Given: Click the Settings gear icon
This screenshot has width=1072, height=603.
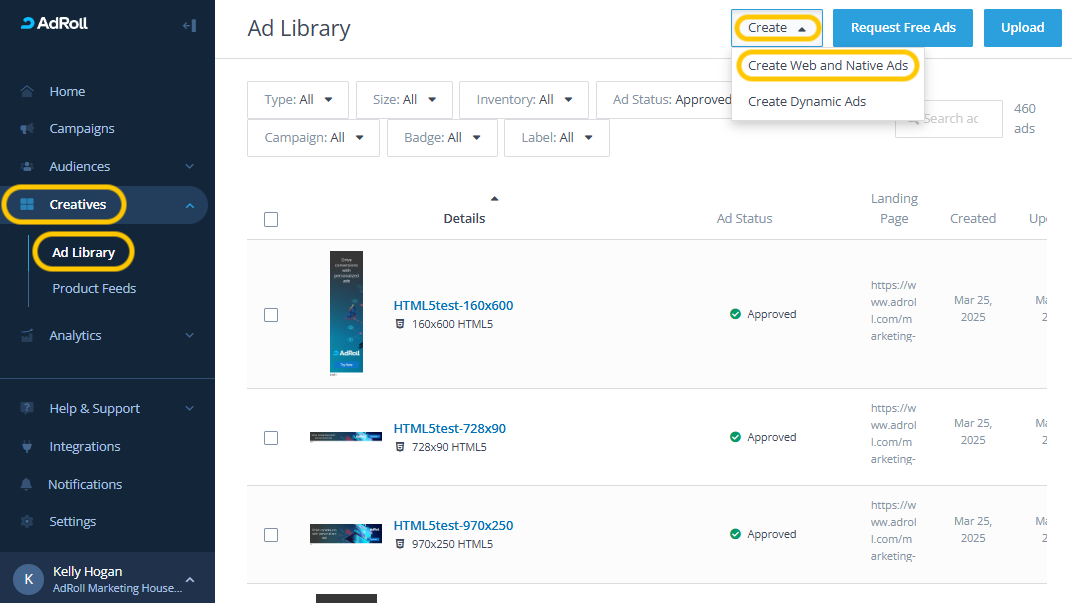Looking at the screenshot, I should 27,522.
